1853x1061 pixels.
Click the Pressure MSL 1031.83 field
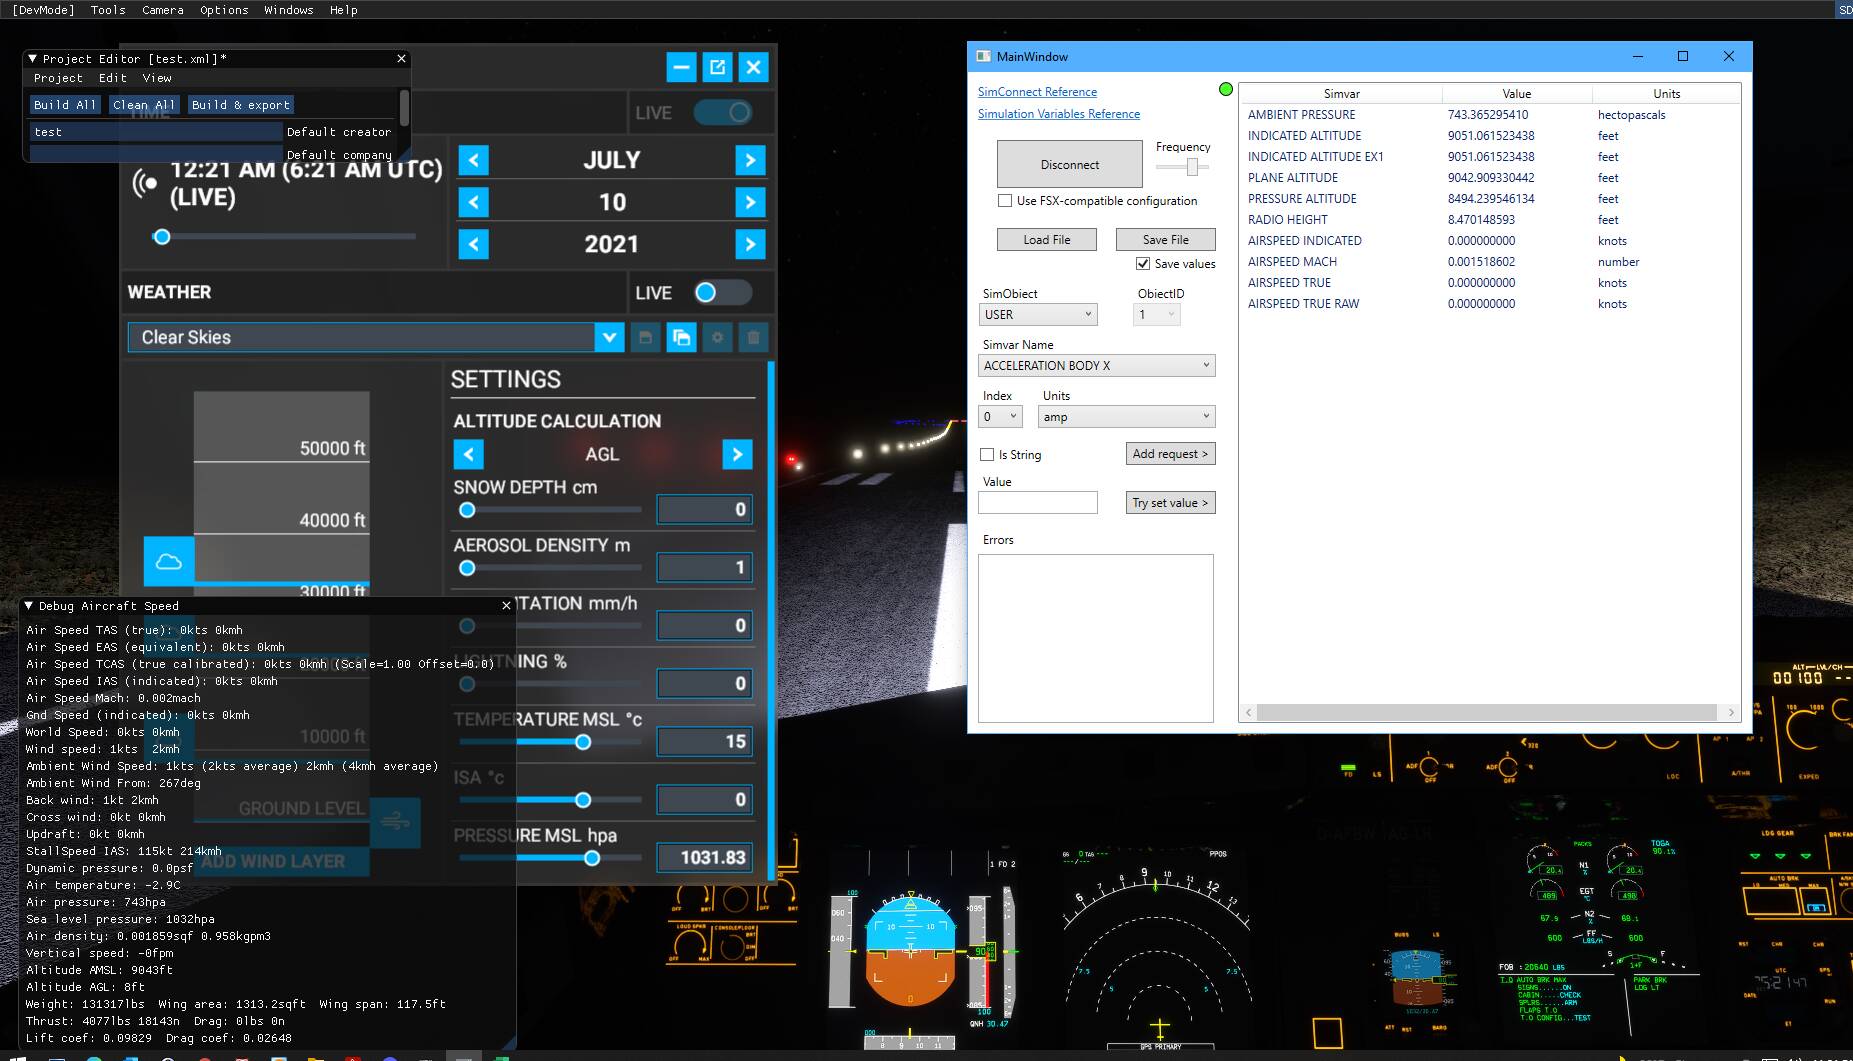click(x=705, y=857)
